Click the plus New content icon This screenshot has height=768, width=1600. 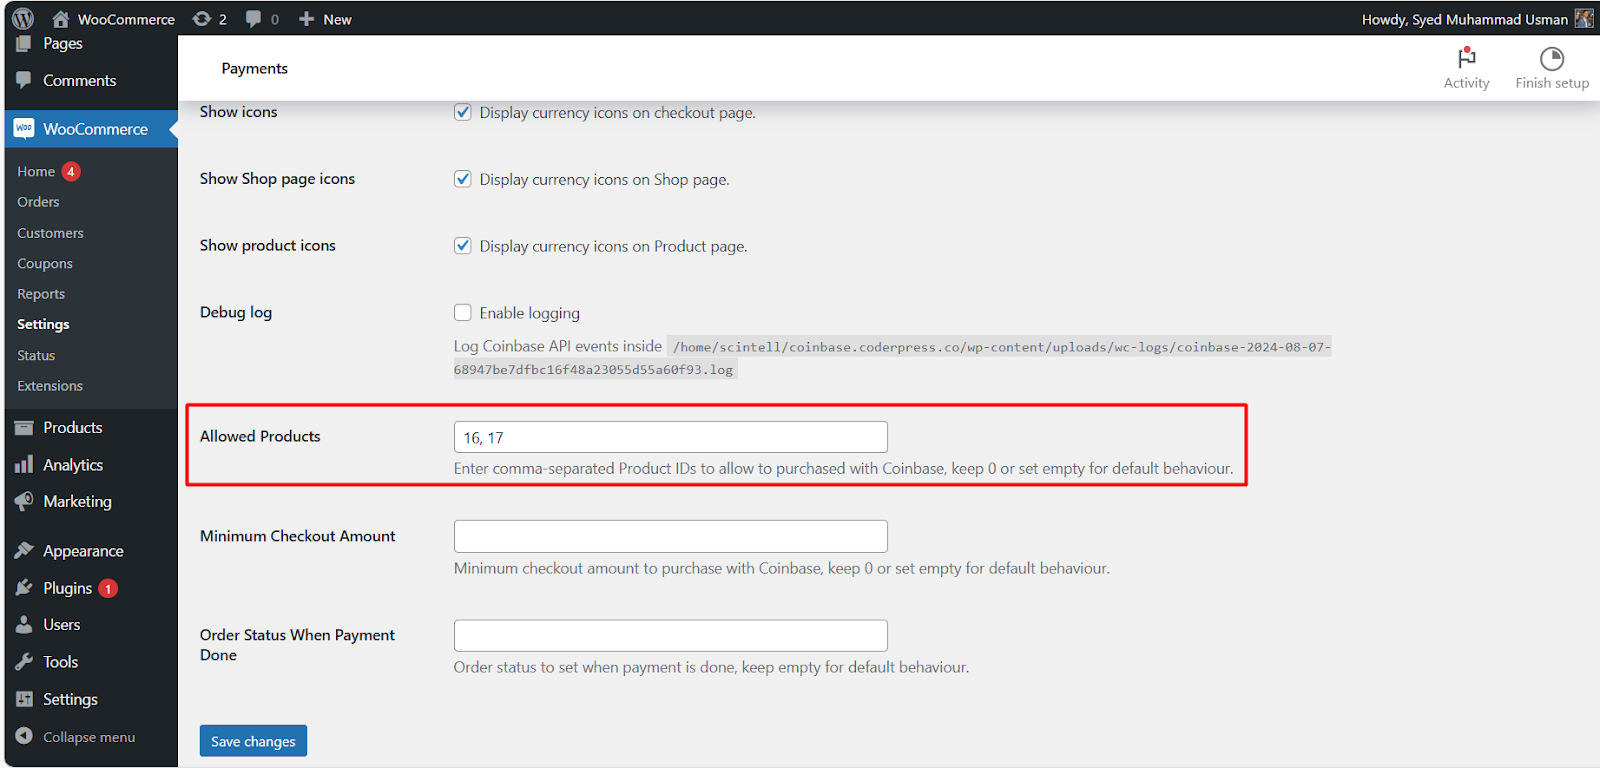point(307,19)
